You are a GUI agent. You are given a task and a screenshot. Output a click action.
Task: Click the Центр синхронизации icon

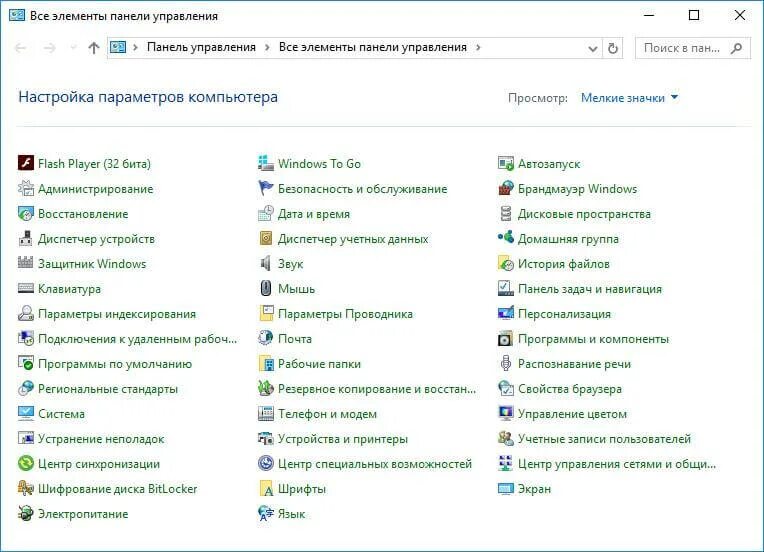tap(26, 463)
